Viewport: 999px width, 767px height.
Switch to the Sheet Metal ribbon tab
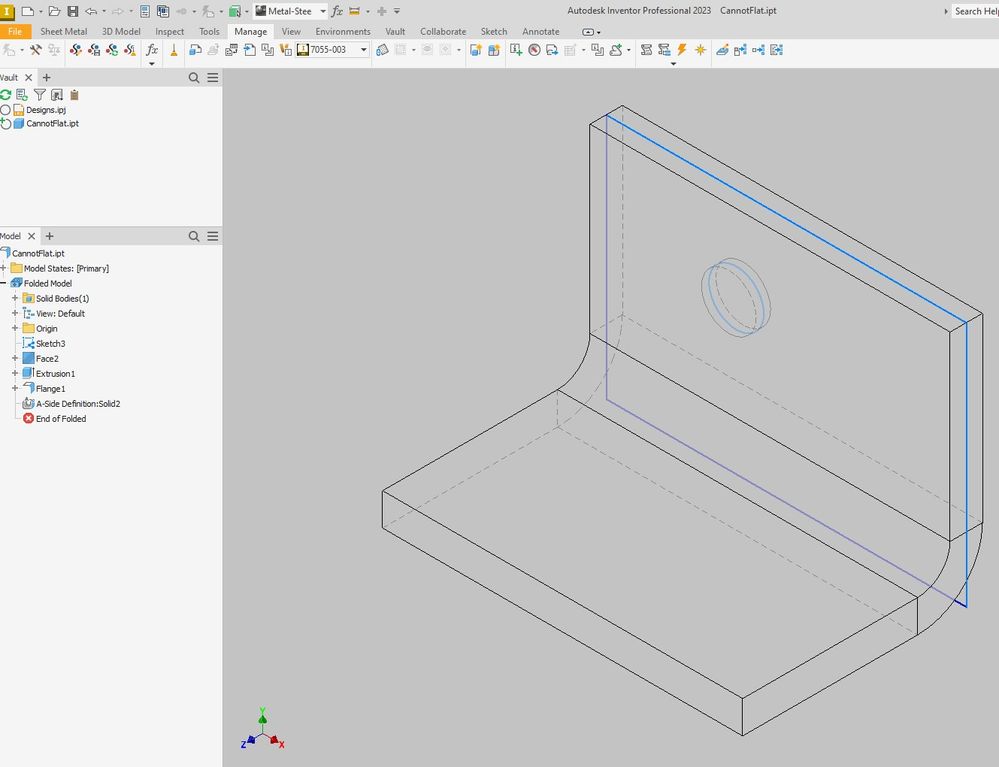coord(63,31)
